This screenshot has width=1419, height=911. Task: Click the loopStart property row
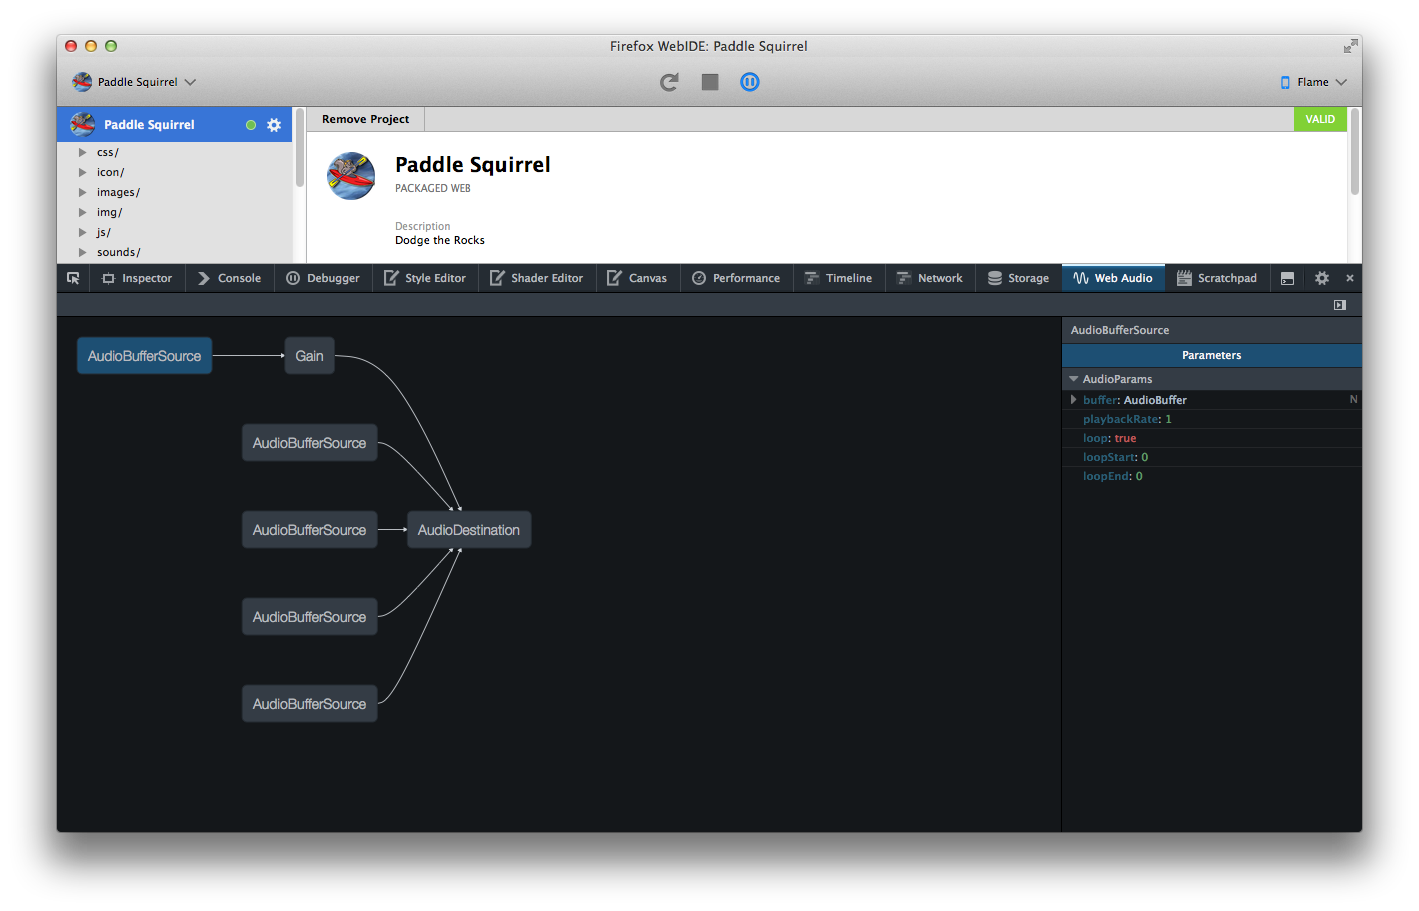coord(1211,457)
